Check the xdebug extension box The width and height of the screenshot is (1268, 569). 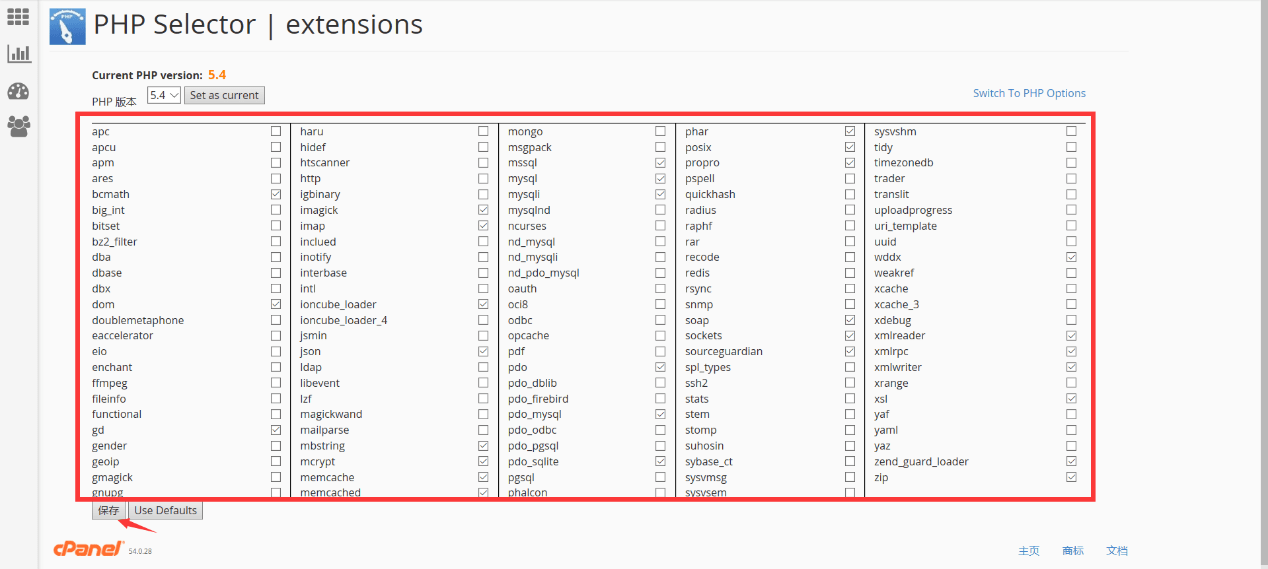(x=1071, y=320)
